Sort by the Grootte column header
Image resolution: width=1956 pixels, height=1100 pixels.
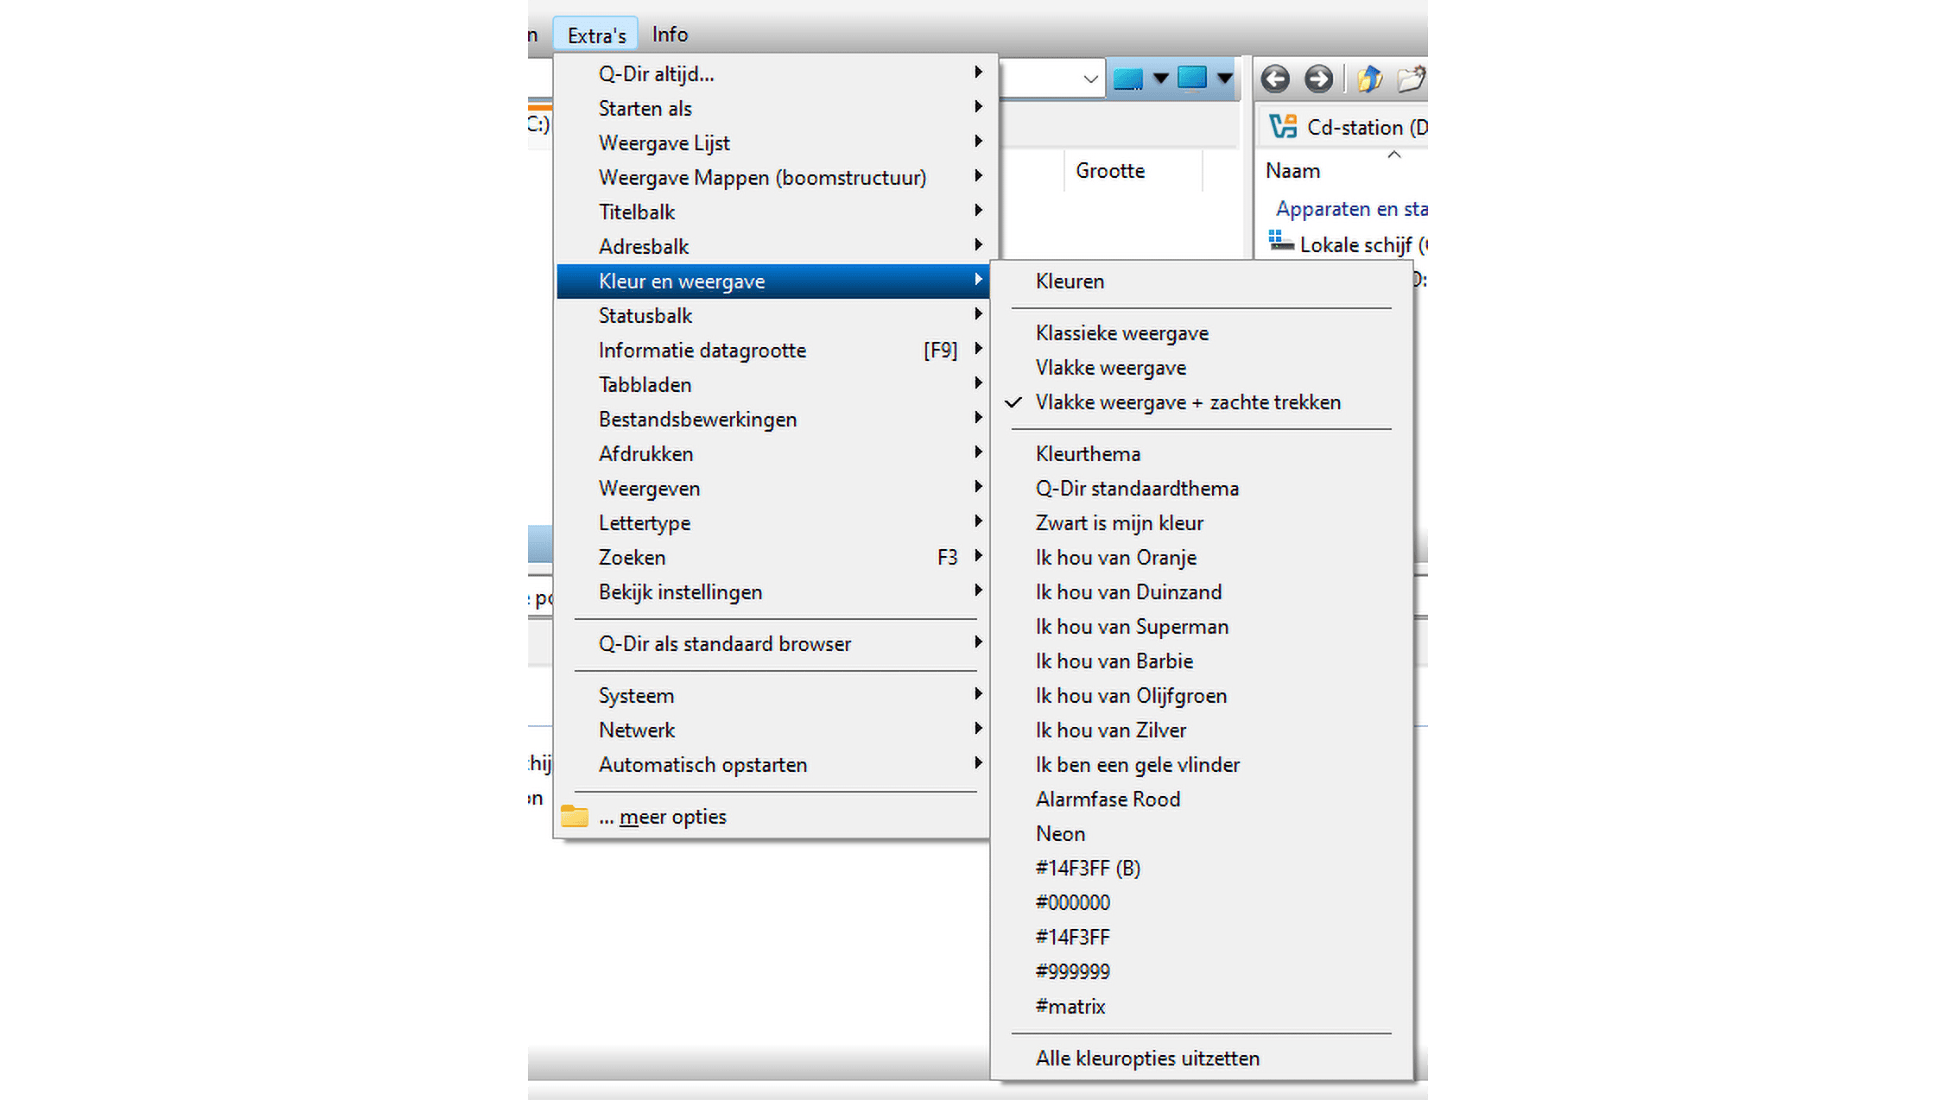[x=1110, y=171]
